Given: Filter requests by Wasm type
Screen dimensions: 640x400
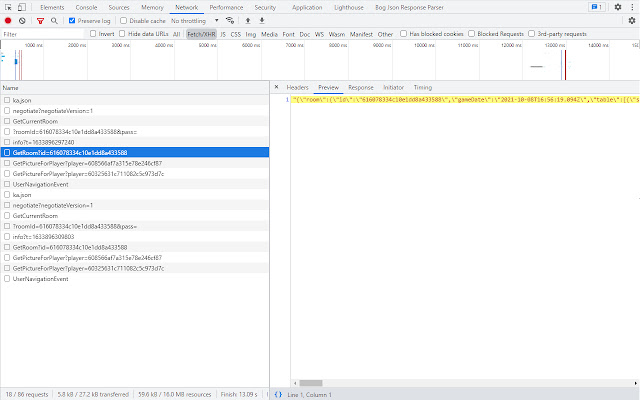Looking at the screenshot, I should (x=337, y=34).
